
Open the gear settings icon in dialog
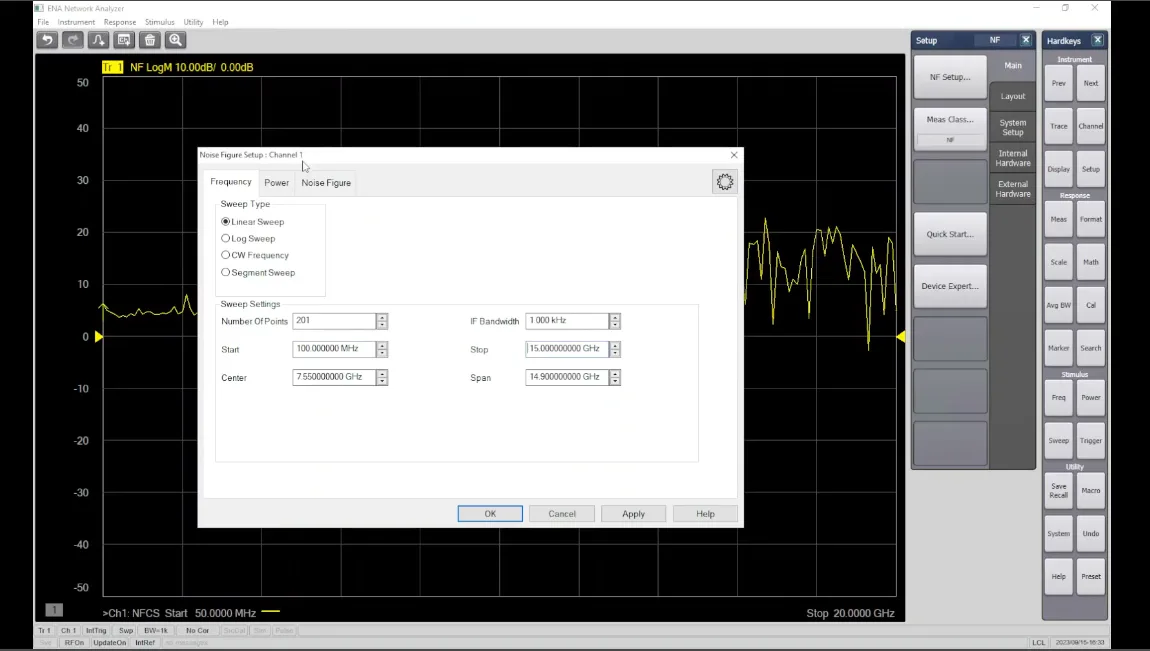725,182
